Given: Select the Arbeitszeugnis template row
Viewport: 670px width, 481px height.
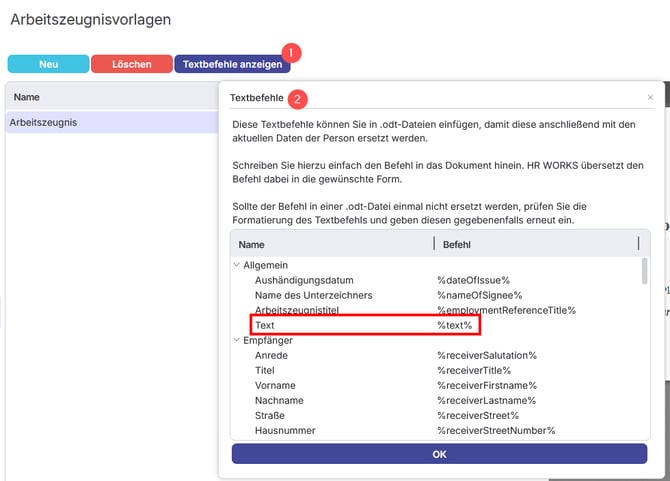Looking at the screenshot, I should 110,123.
